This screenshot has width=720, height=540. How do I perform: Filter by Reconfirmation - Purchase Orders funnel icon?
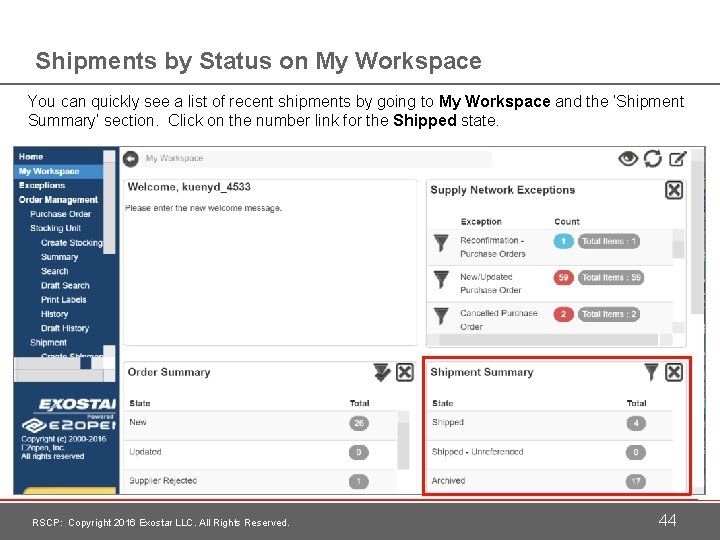click(441, 243)
